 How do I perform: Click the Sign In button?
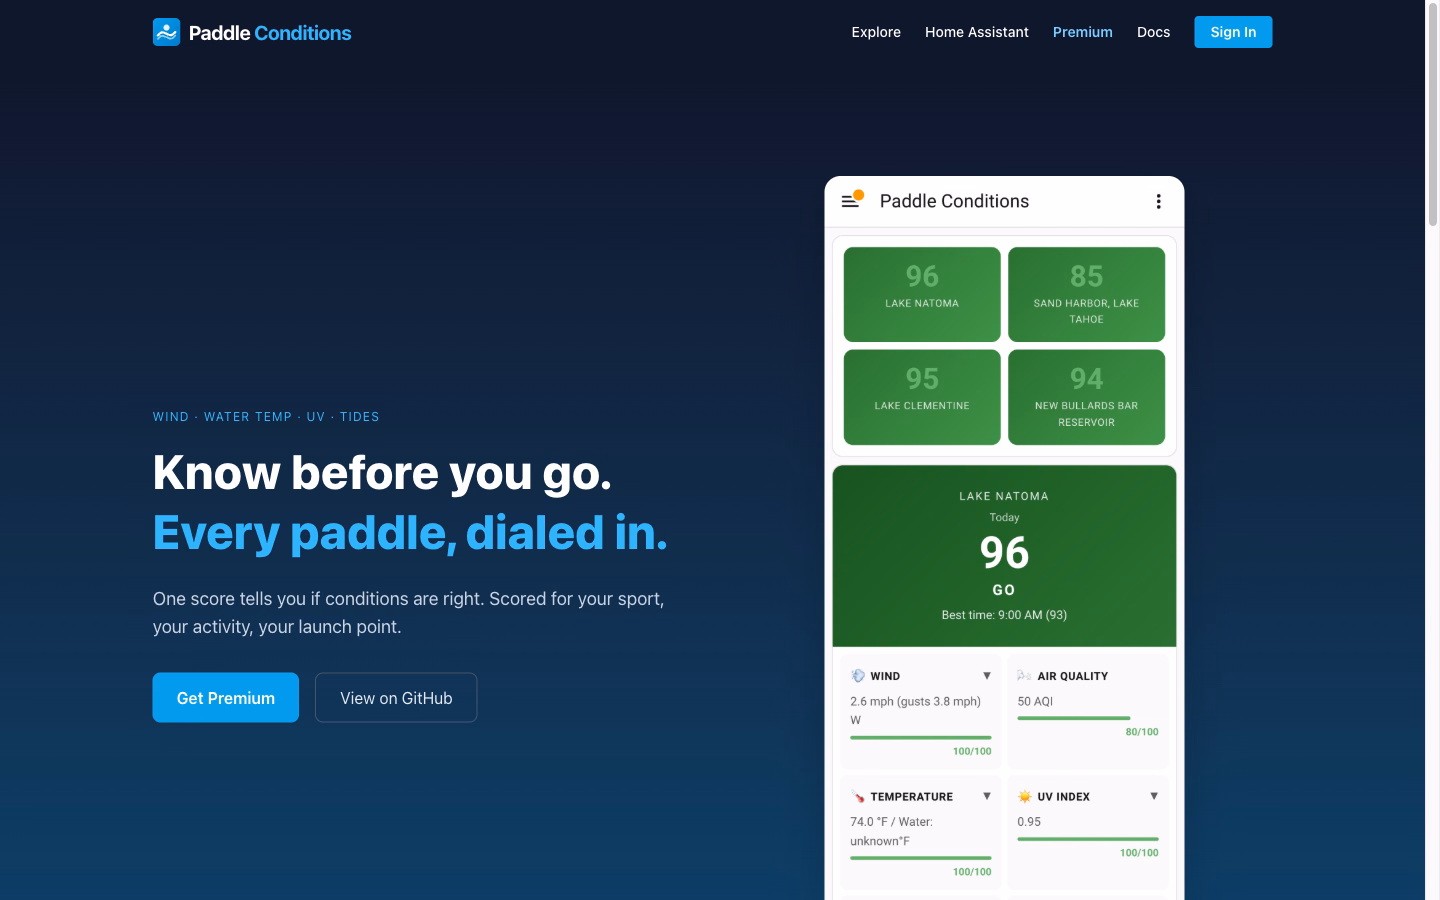point(1233,32)
